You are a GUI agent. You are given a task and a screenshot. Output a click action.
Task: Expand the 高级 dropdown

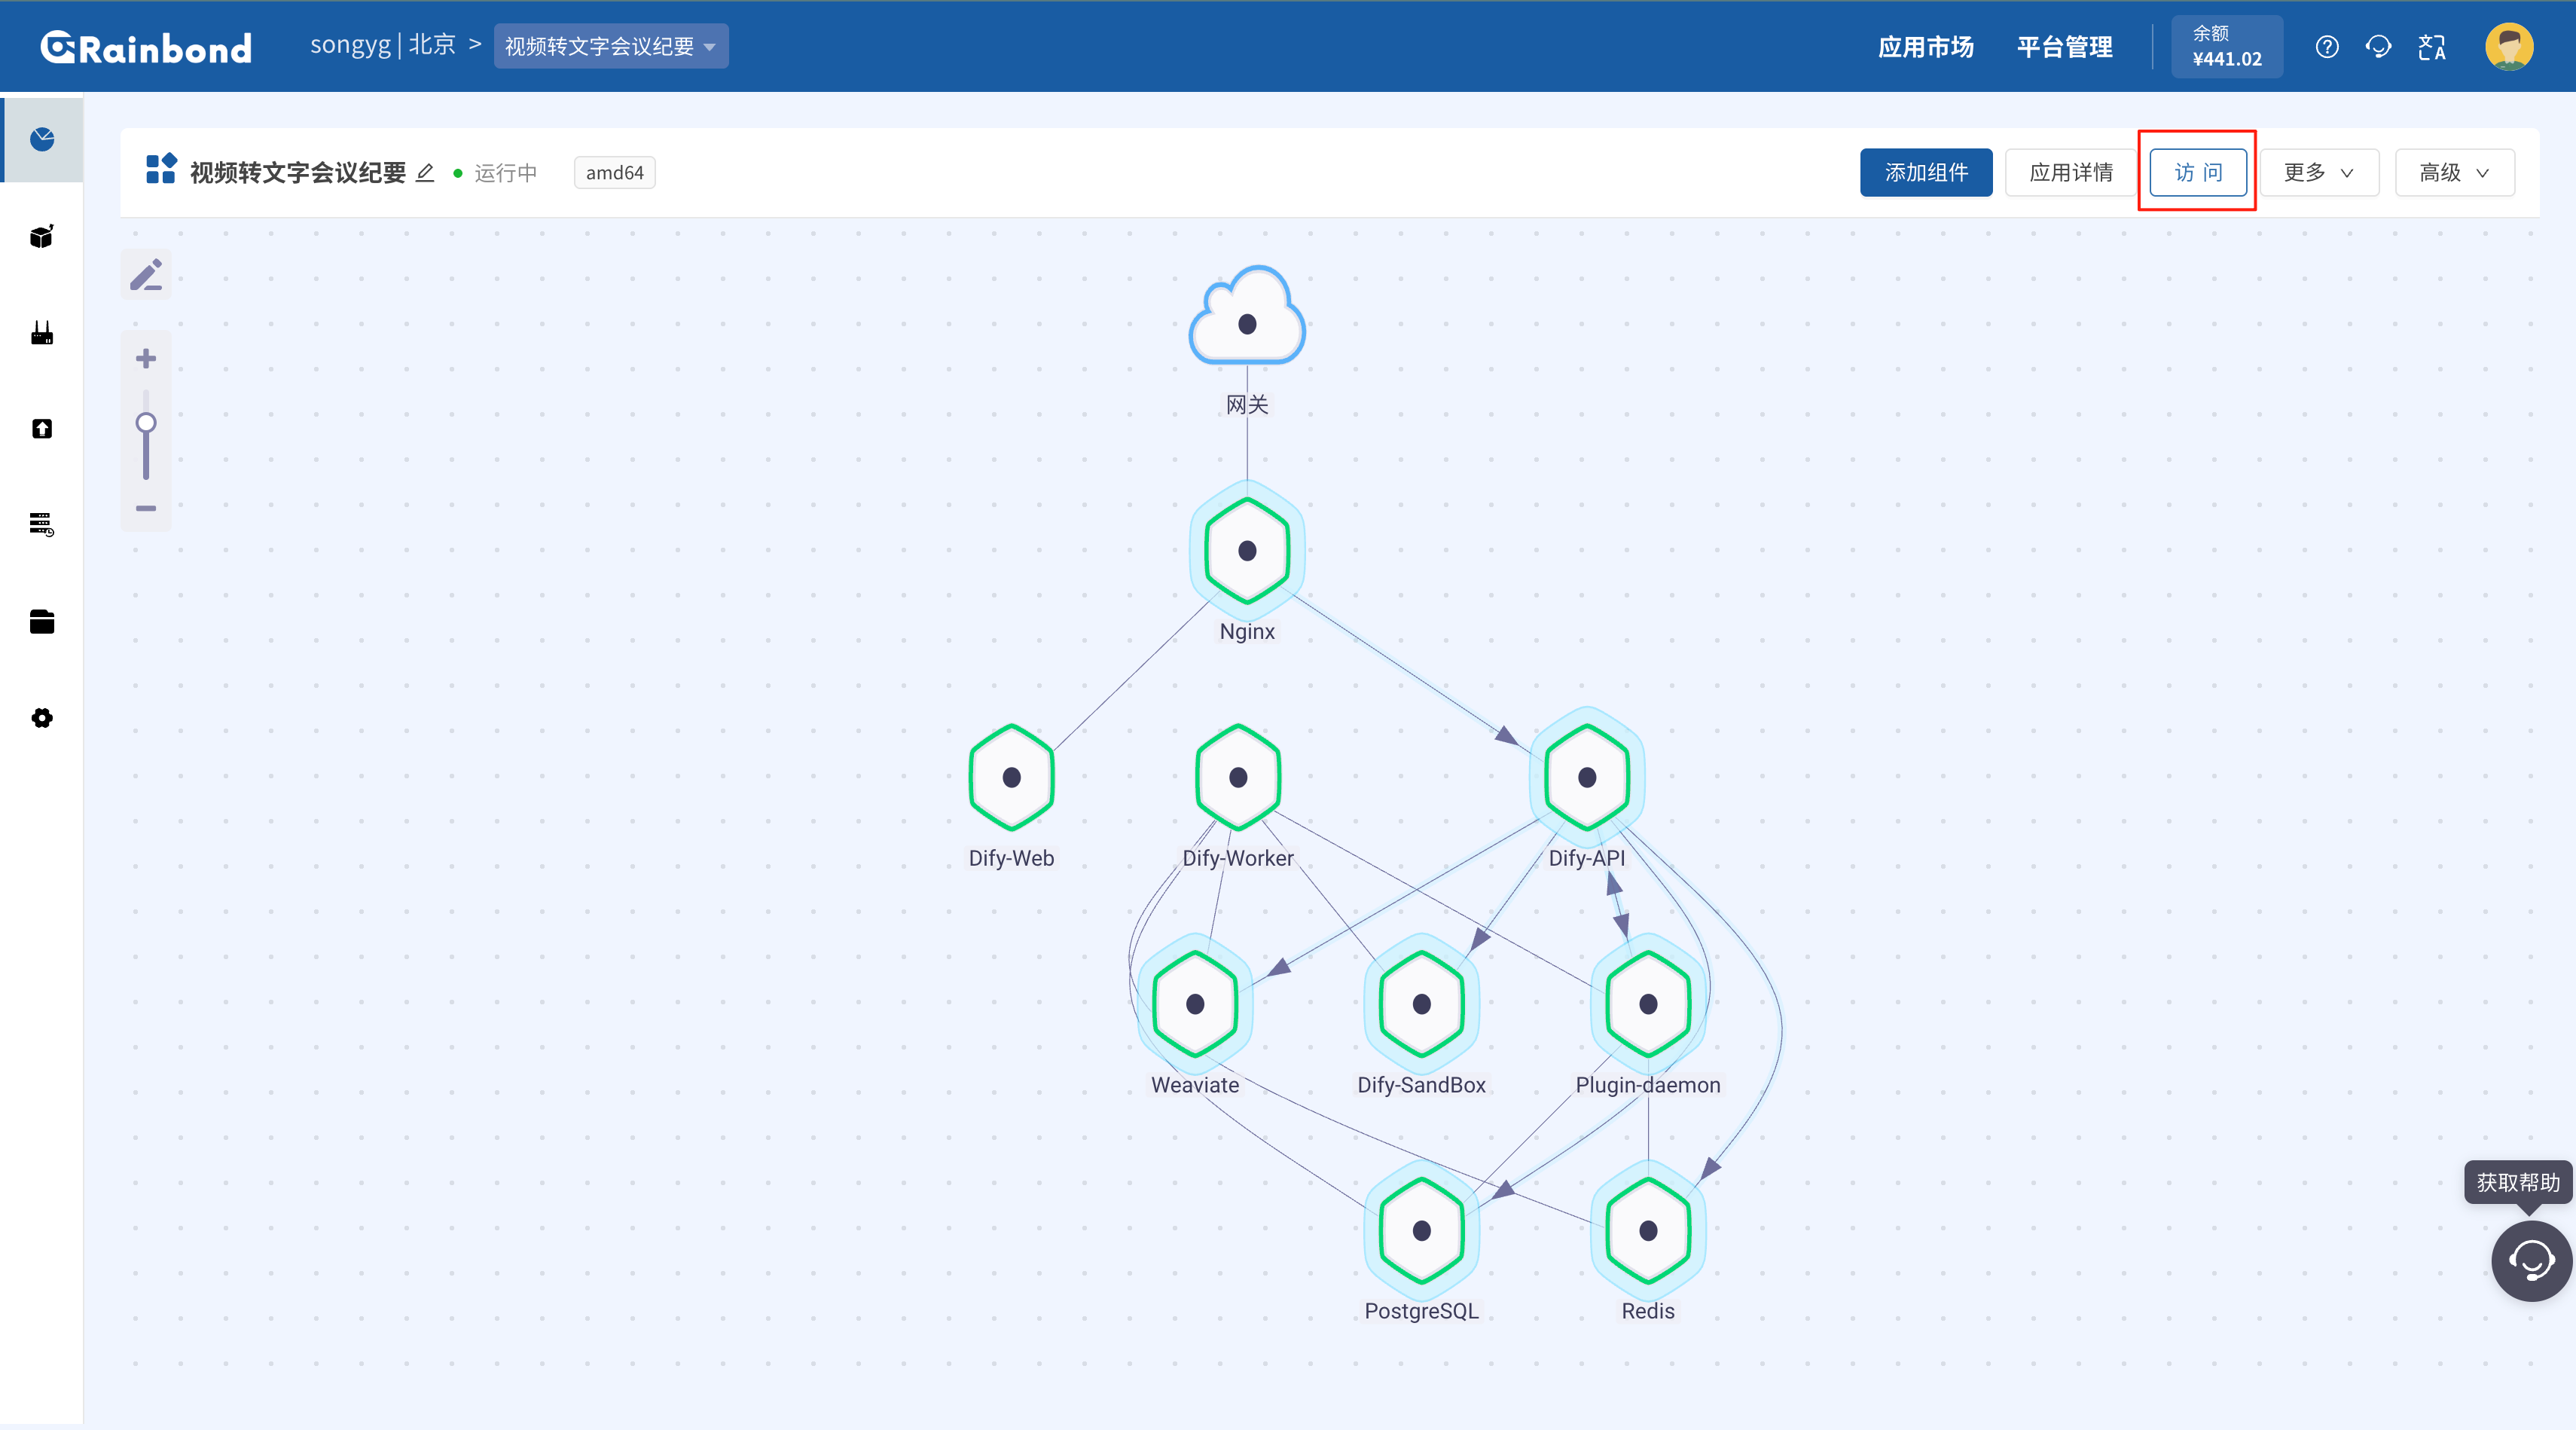click(x=2455, y=173)
